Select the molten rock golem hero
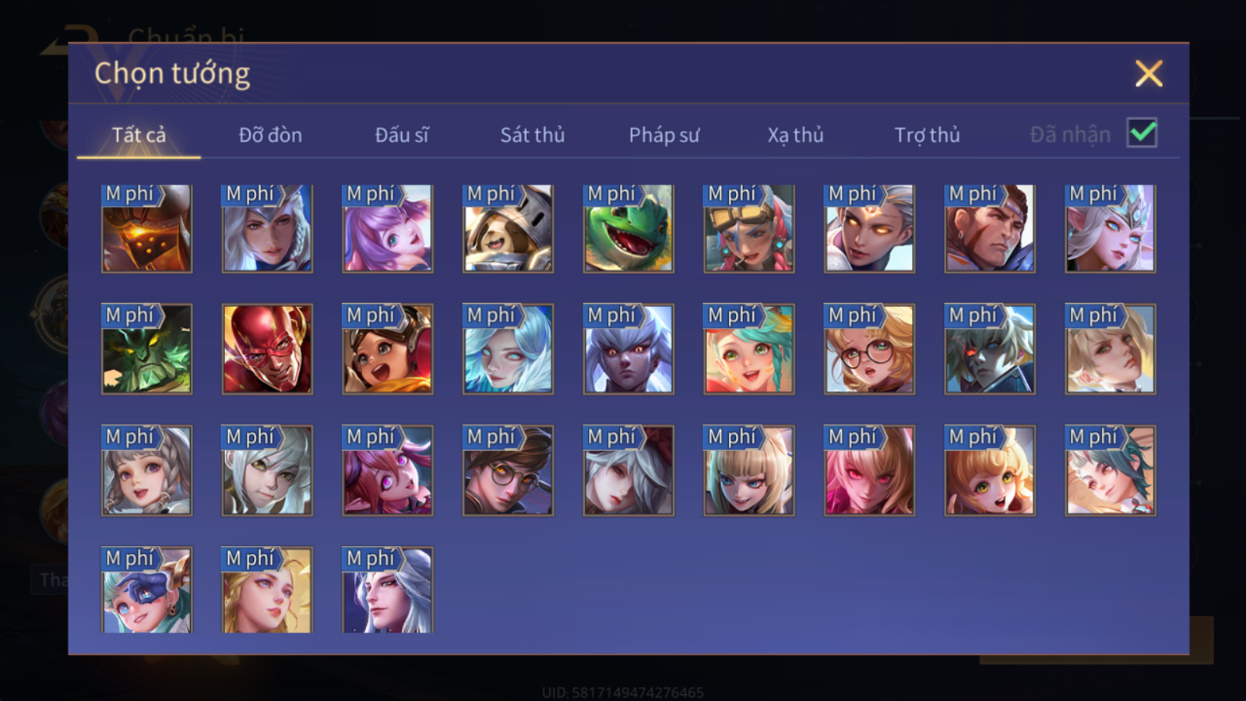This screenshot has width=1246, height=701. (x=146, y=228)
